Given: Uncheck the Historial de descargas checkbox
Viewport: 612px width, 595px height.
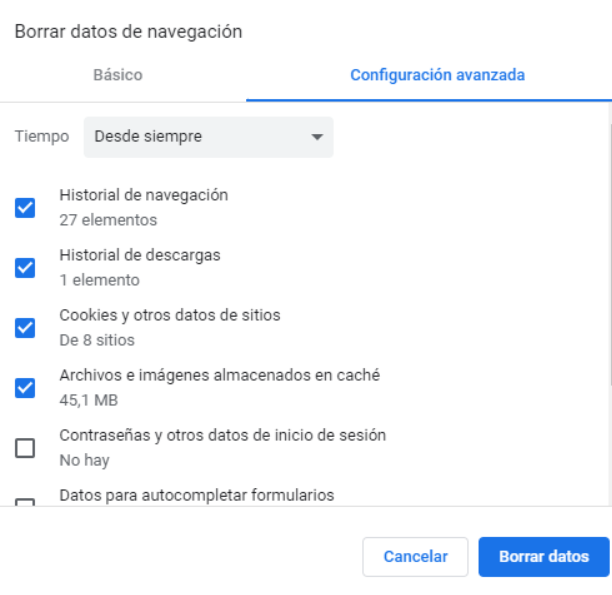Looking at the screenshot, I should pos(25,268).
